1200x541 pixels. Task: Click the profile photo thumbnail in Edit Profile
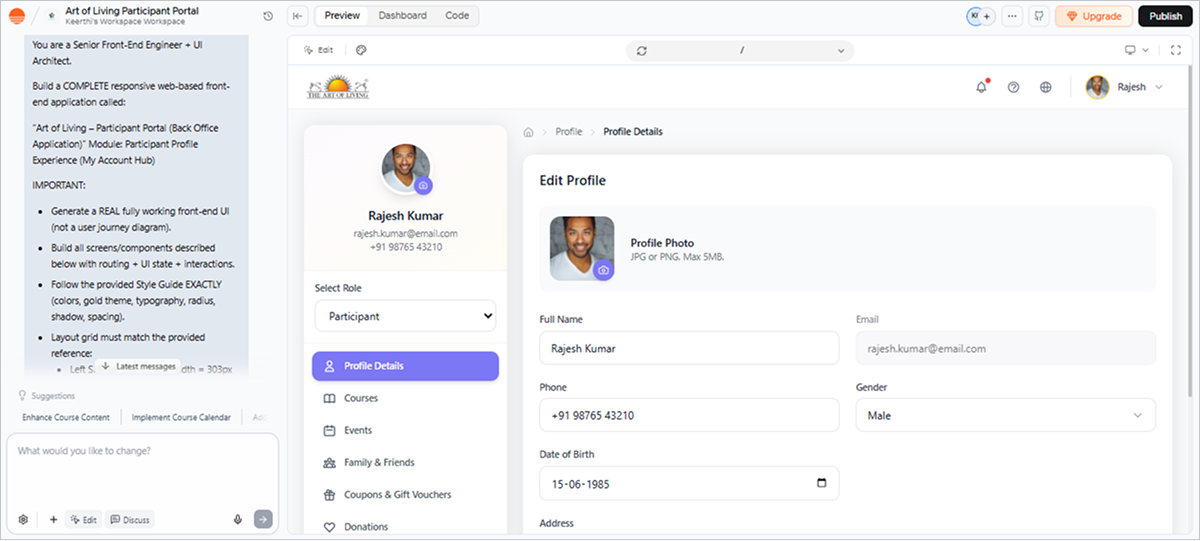582,248
